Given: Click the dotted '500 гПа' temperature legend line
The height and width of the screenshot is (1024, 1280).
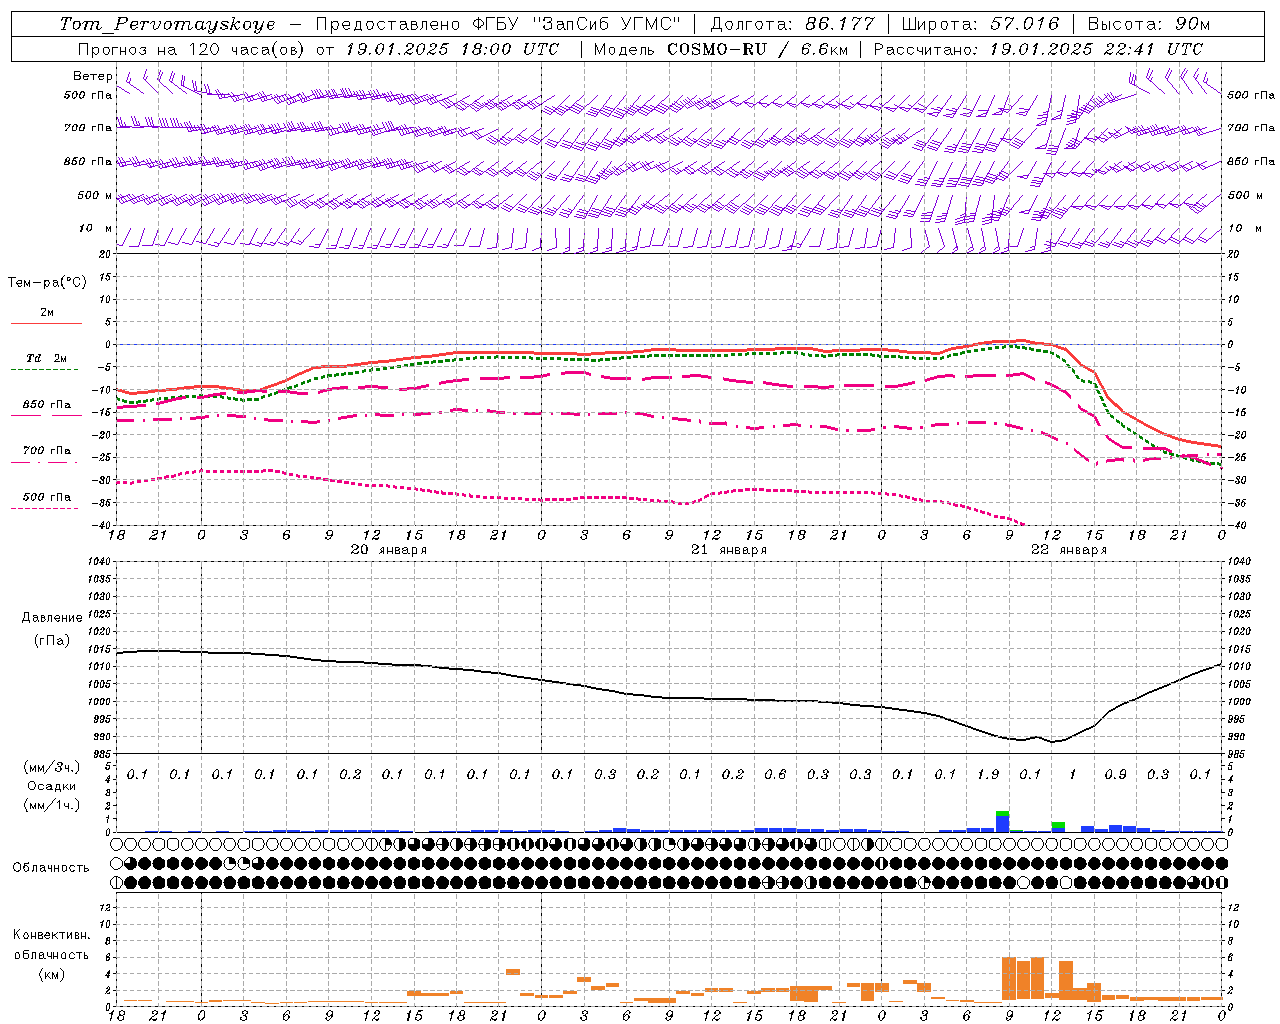Looking at the screenshot, I should [46, 508].
